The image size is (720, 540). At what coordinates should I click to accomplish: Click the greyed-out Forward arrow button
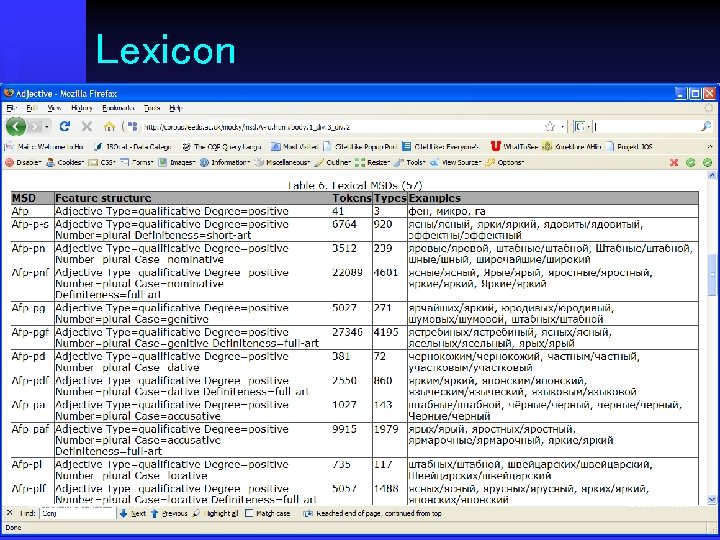(x=35, y=126)
